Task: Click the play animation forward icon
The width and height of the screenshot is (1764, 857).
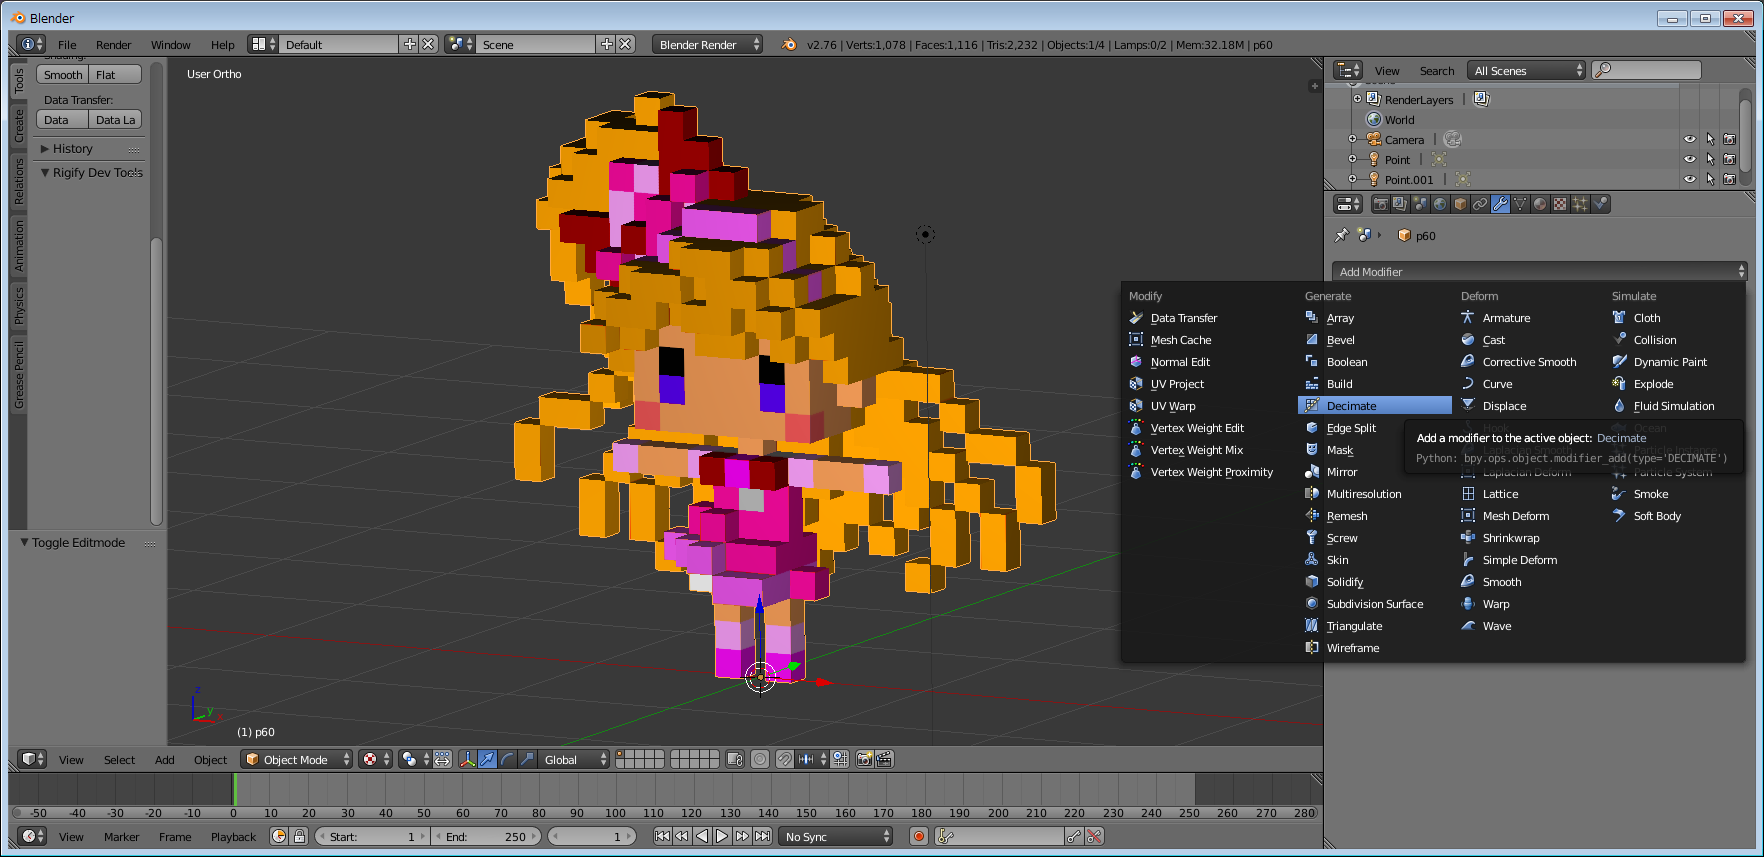Action: point(722,836)
